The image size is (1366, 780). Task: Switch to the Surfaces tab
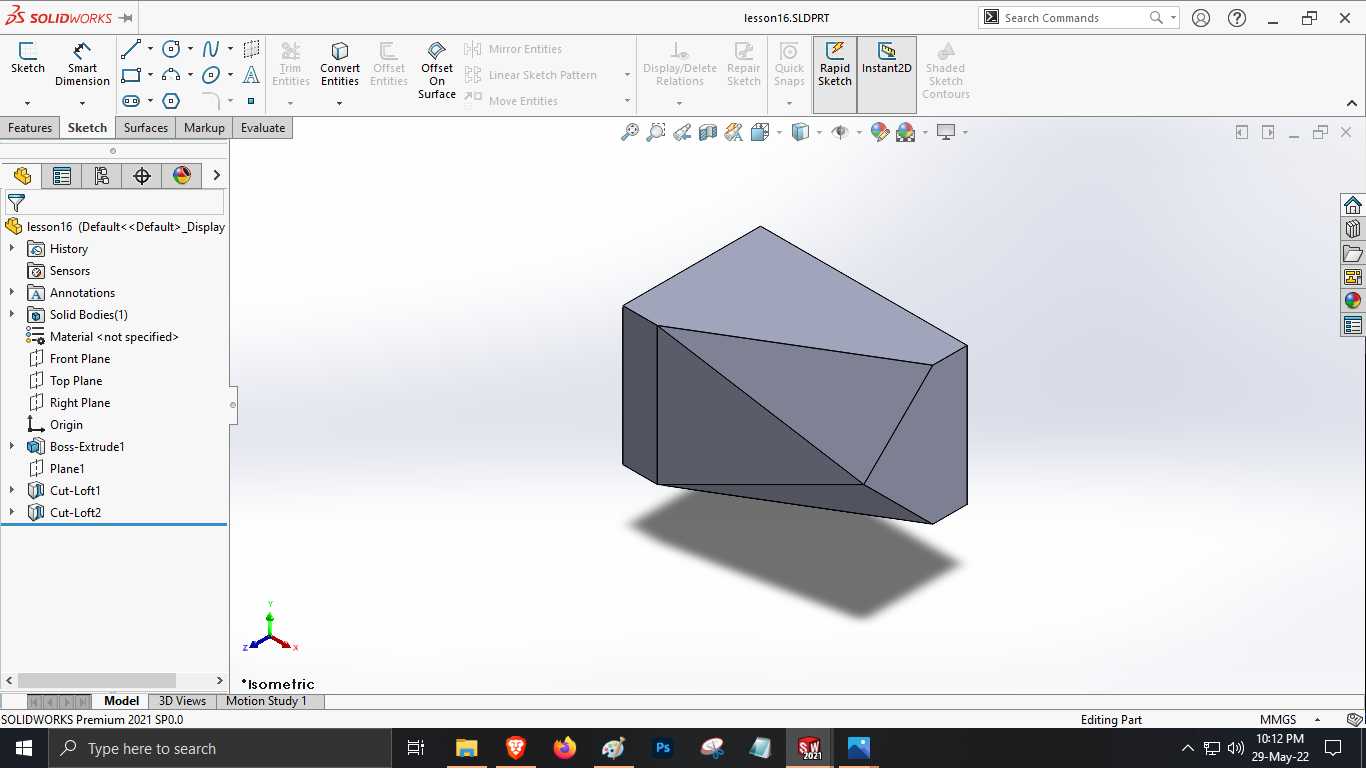click(x=146, y=128)
